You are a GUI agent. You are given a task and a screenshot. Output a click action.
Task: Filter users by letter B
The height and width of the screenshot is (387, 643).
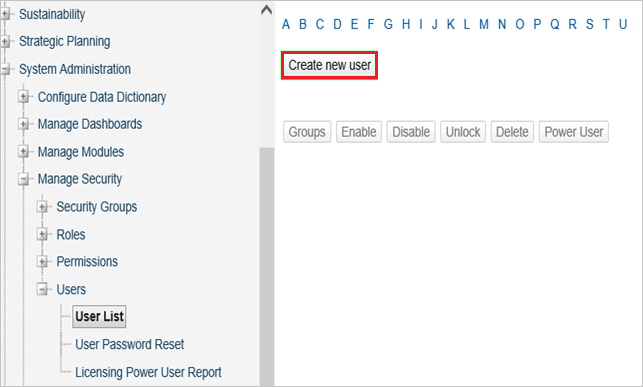point(303,25)
